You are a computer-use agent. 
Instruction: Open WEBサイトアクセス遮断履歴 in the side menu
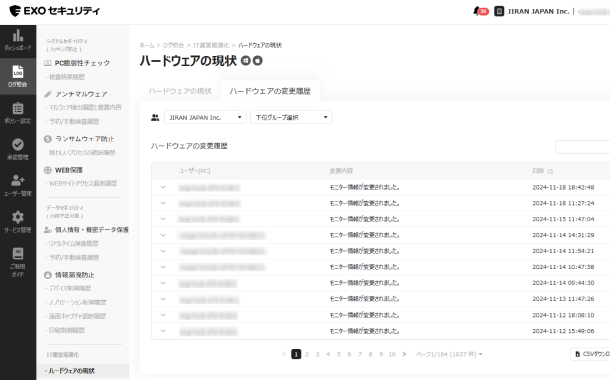tap(82, 183)
